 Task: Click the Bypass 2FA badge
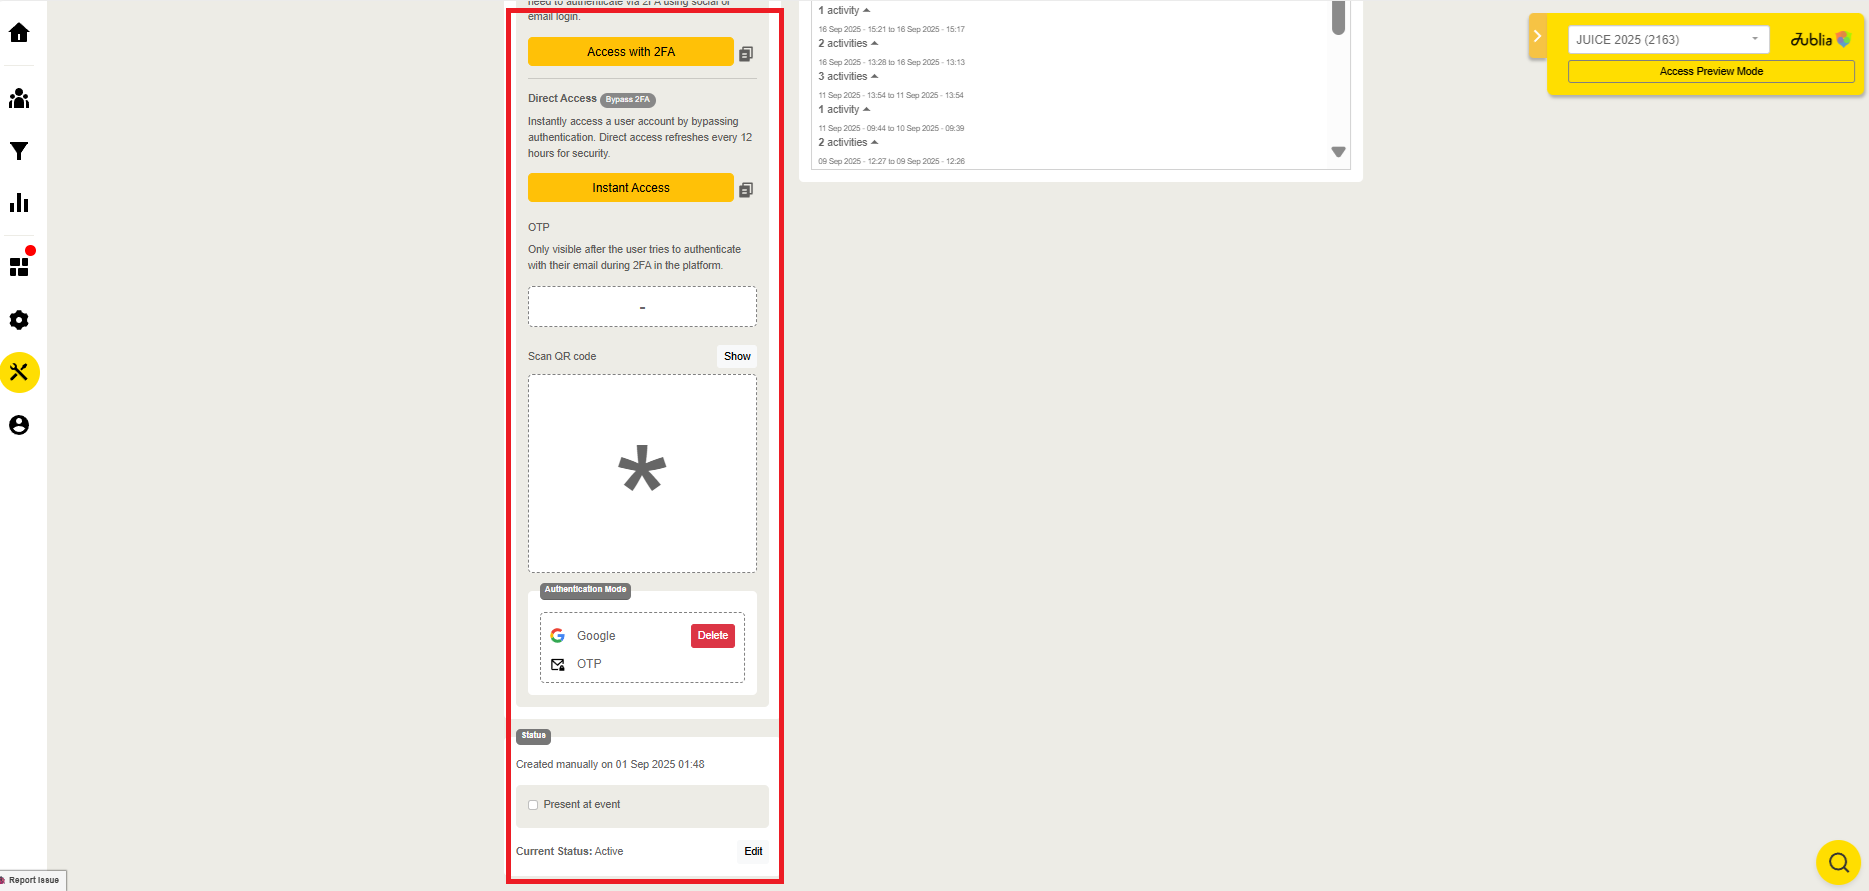click(628, 100)
